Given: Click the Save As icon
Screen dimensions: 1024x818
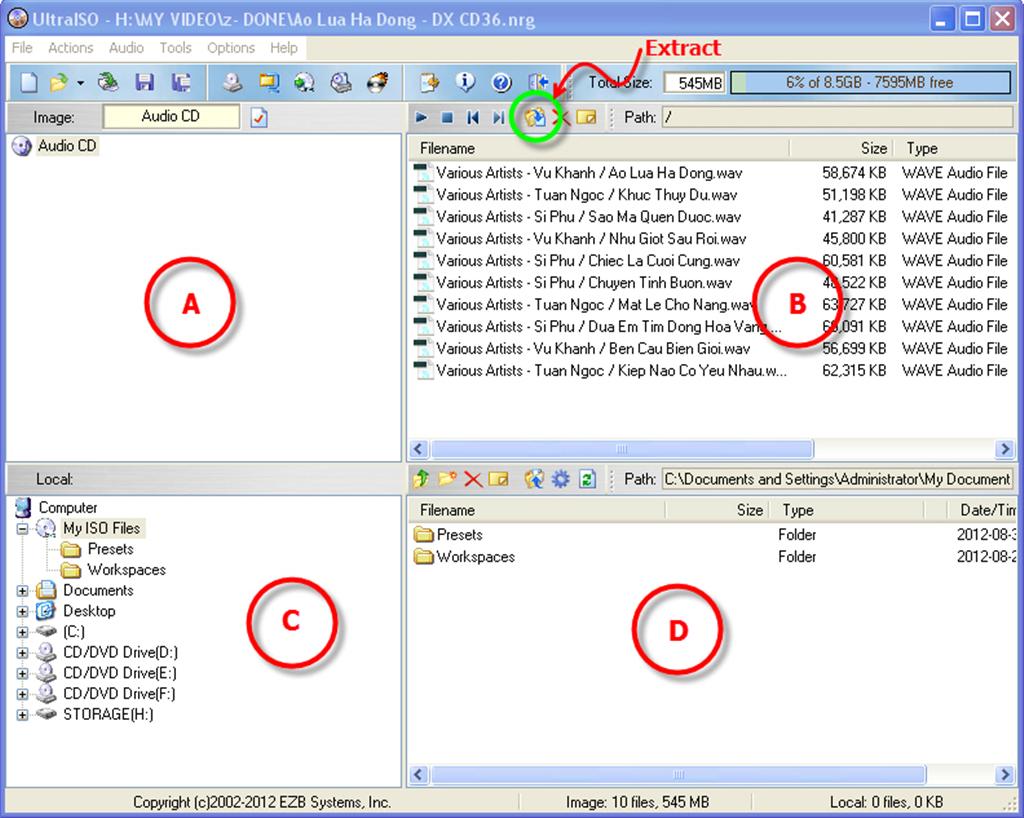Looking at the screenshot, I should (x=181, y=82).
